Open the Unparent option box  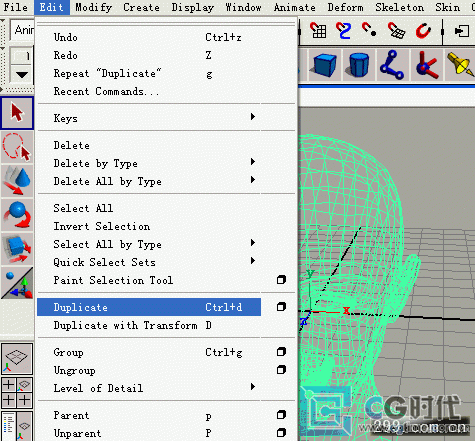281,433
